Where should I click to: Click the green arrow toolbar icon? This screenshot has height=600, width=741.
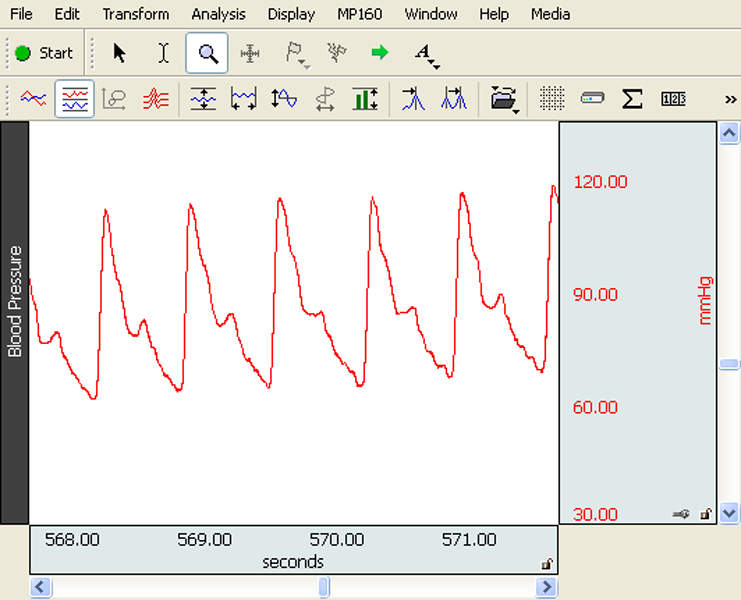[379, 53]
